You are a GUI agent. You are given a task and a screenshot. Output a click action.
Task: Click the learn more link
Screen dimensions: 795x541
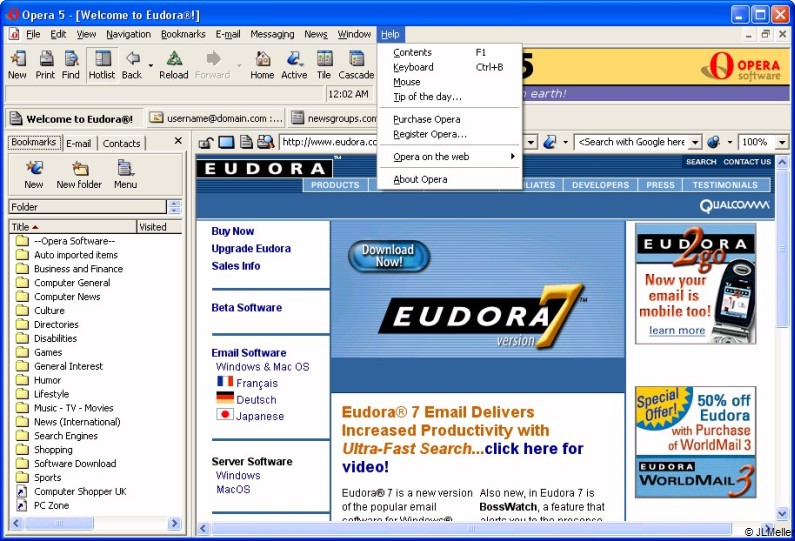coord(677,331)
